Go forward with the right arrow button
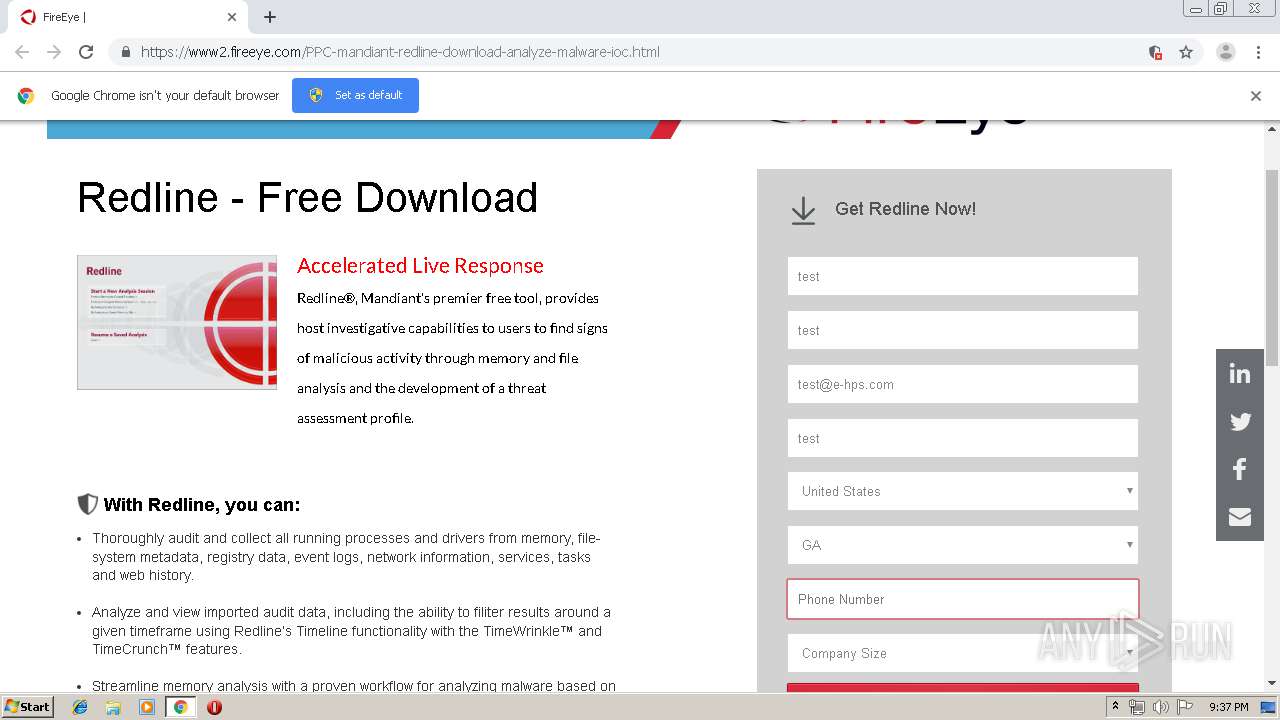Viewport: 1280px width, 720px height. tap(54, 52)
